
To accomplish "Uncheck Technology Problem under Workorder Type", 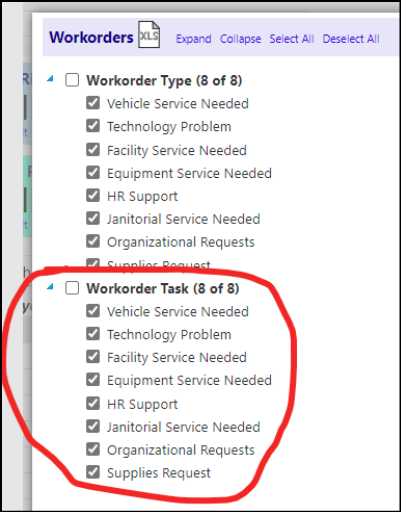I will pyautogui.click(x=93, y=126).
